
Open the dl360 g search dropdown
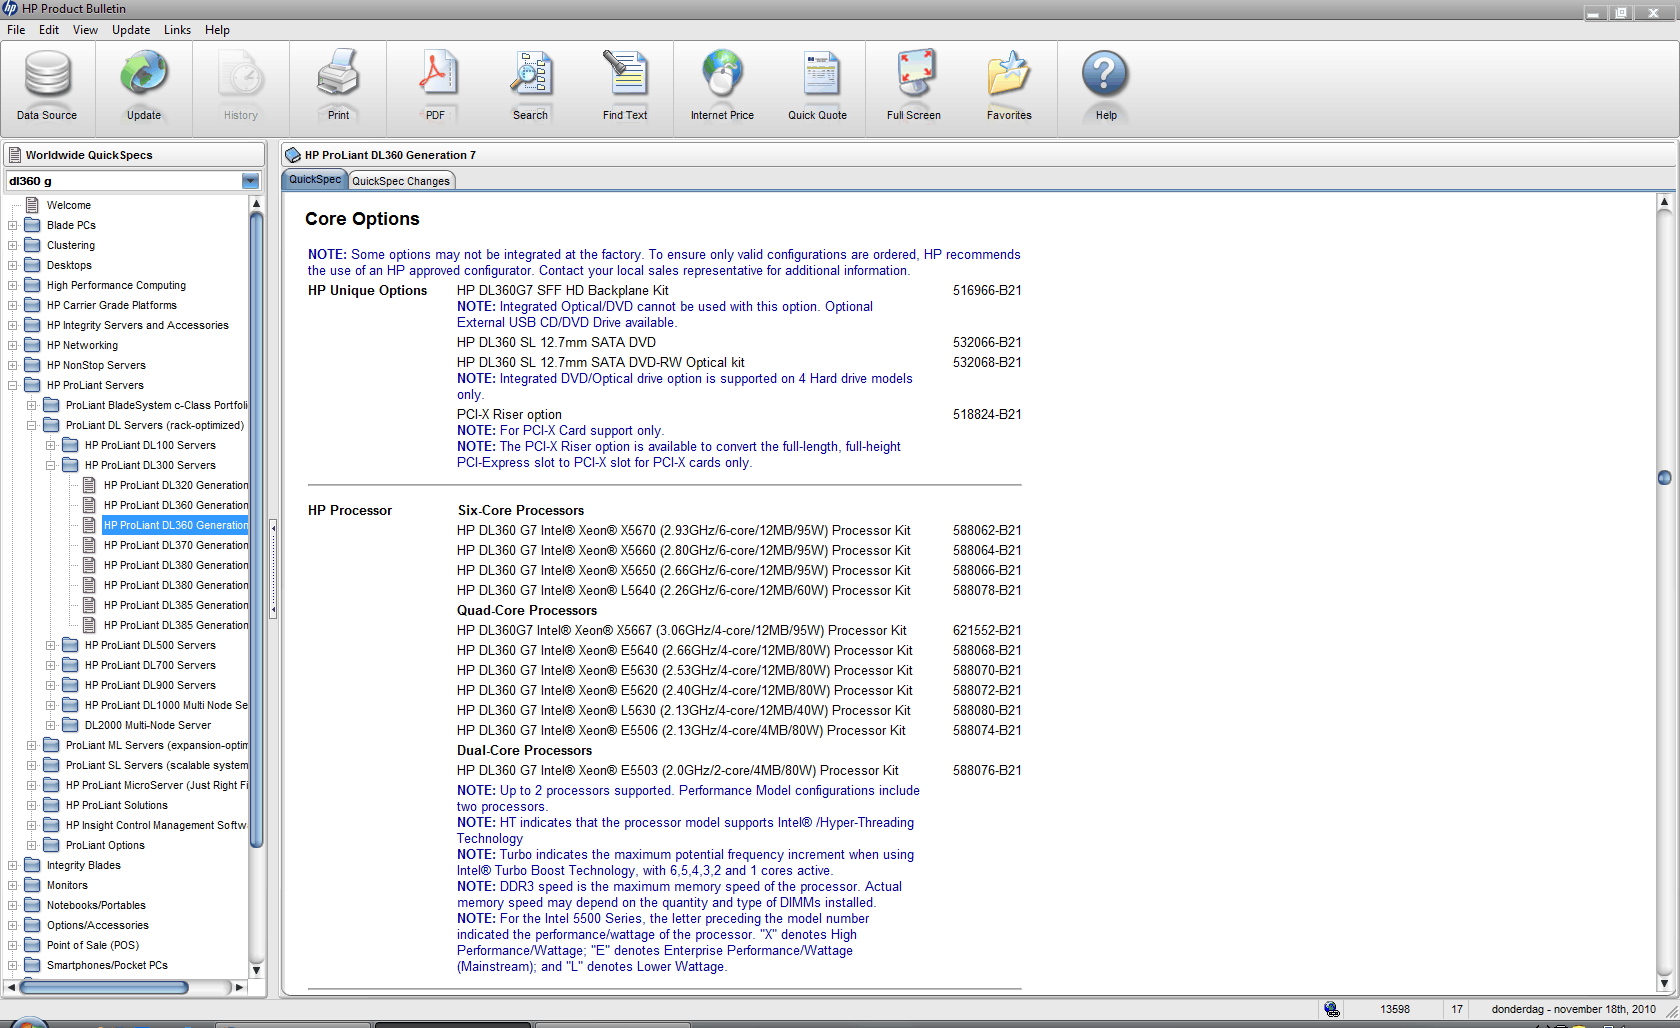click(x=250, y=181)
